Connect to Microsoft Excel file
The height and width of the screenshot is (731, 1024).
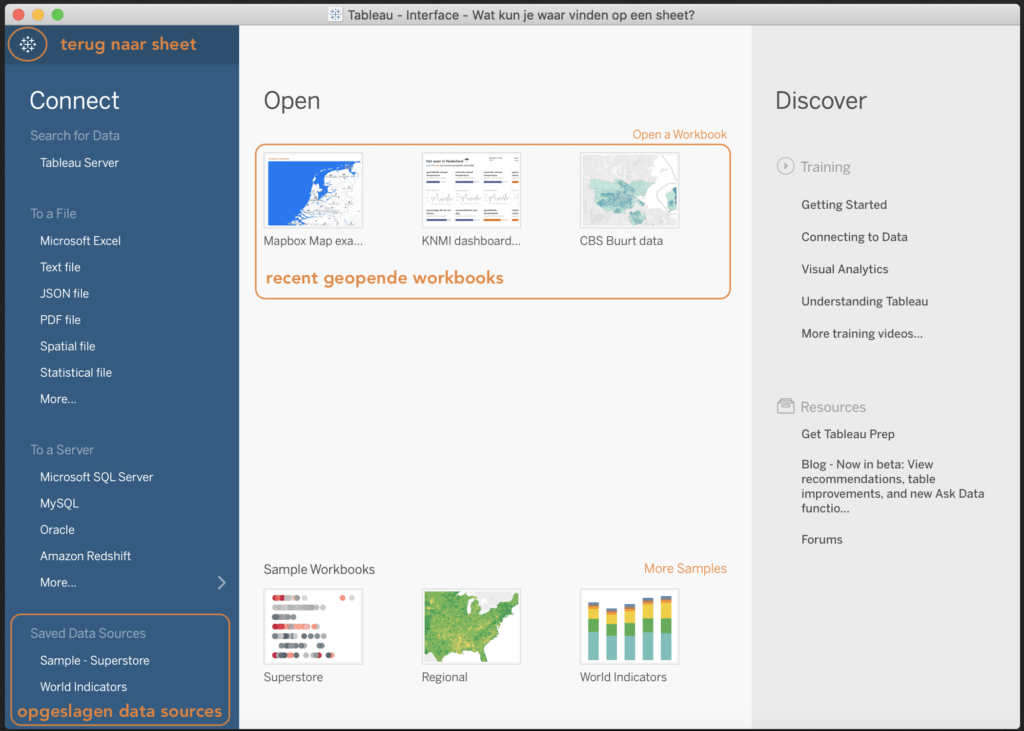point(80,240)
